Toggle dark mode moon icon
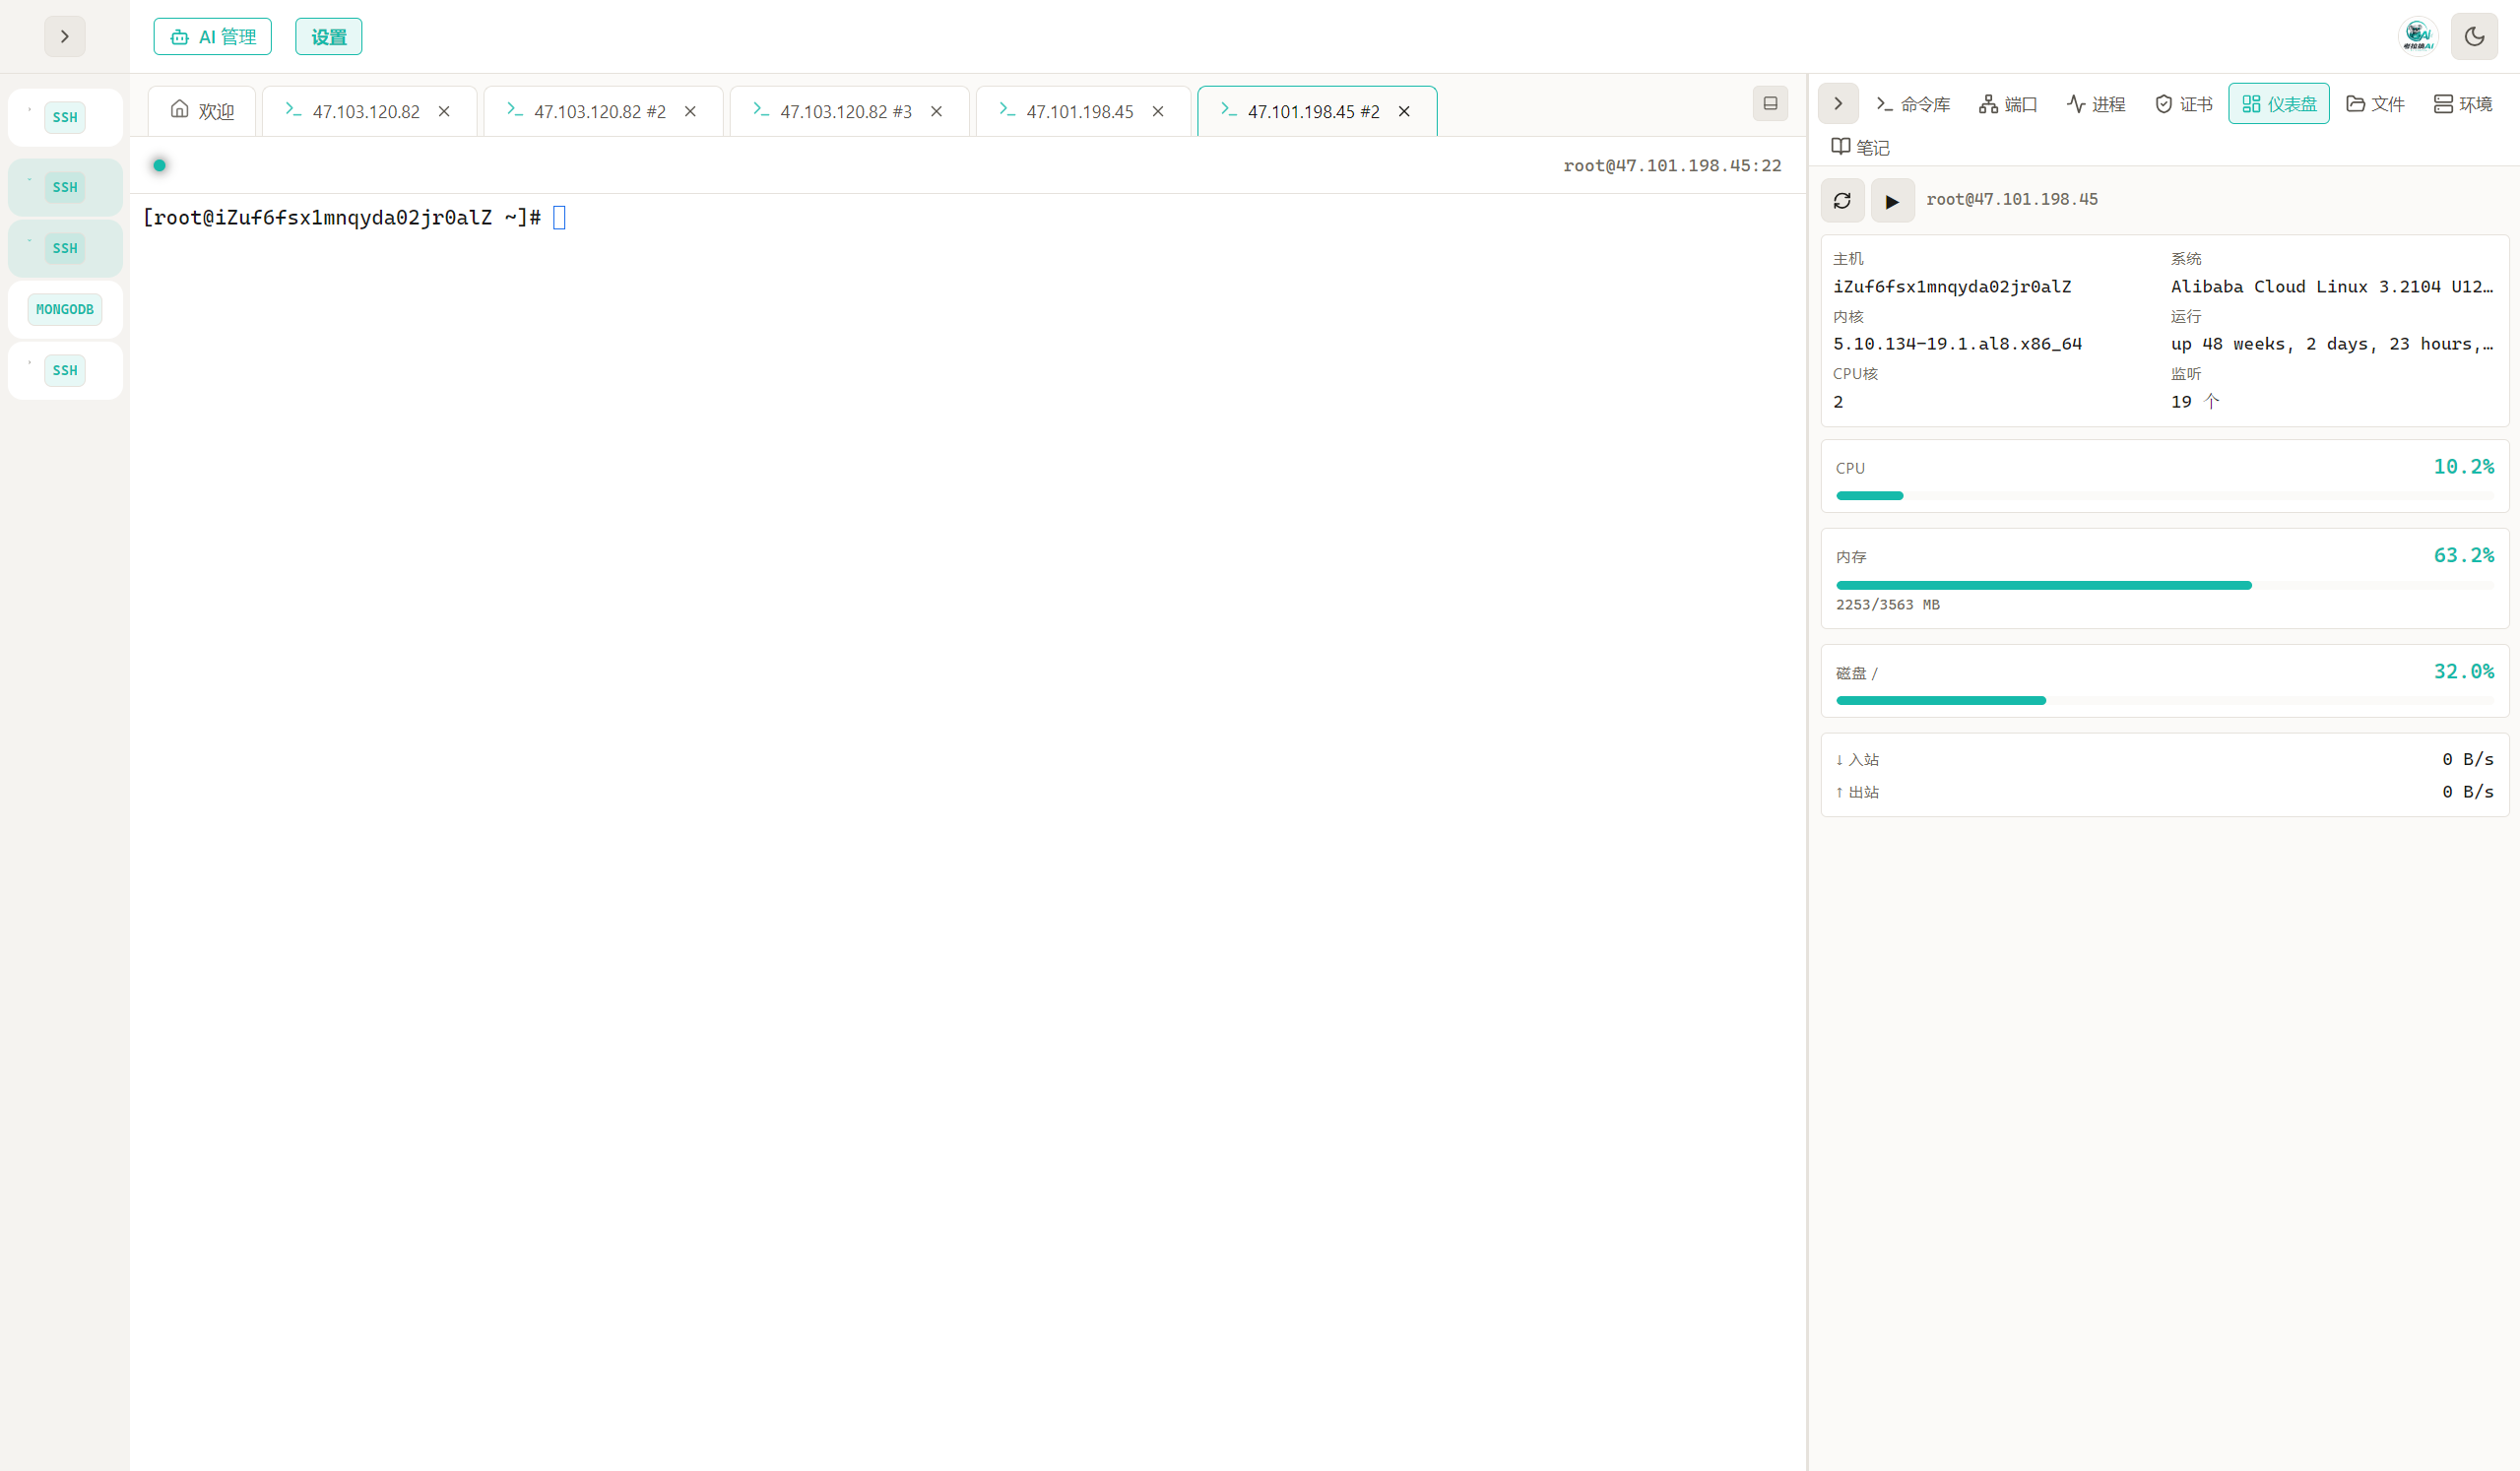Screen dimensions: 2520x1471 2474,37
